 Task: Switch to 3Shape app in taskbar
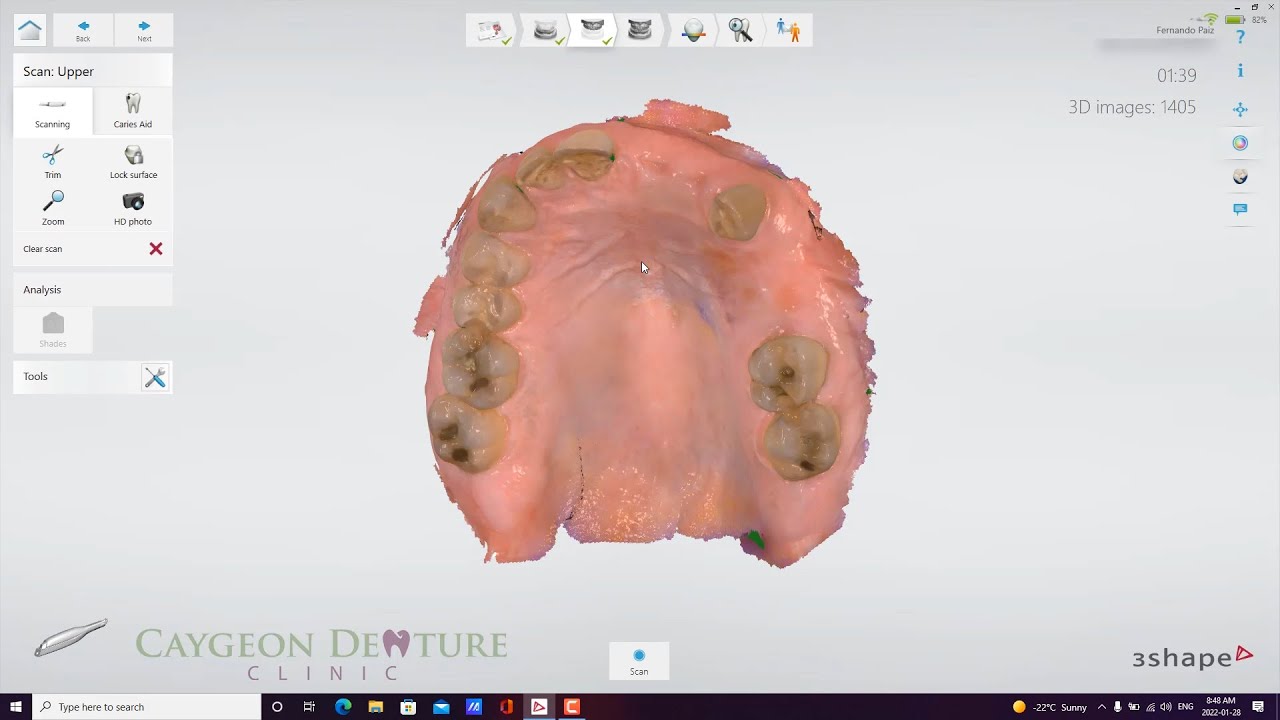click(539, 707)
